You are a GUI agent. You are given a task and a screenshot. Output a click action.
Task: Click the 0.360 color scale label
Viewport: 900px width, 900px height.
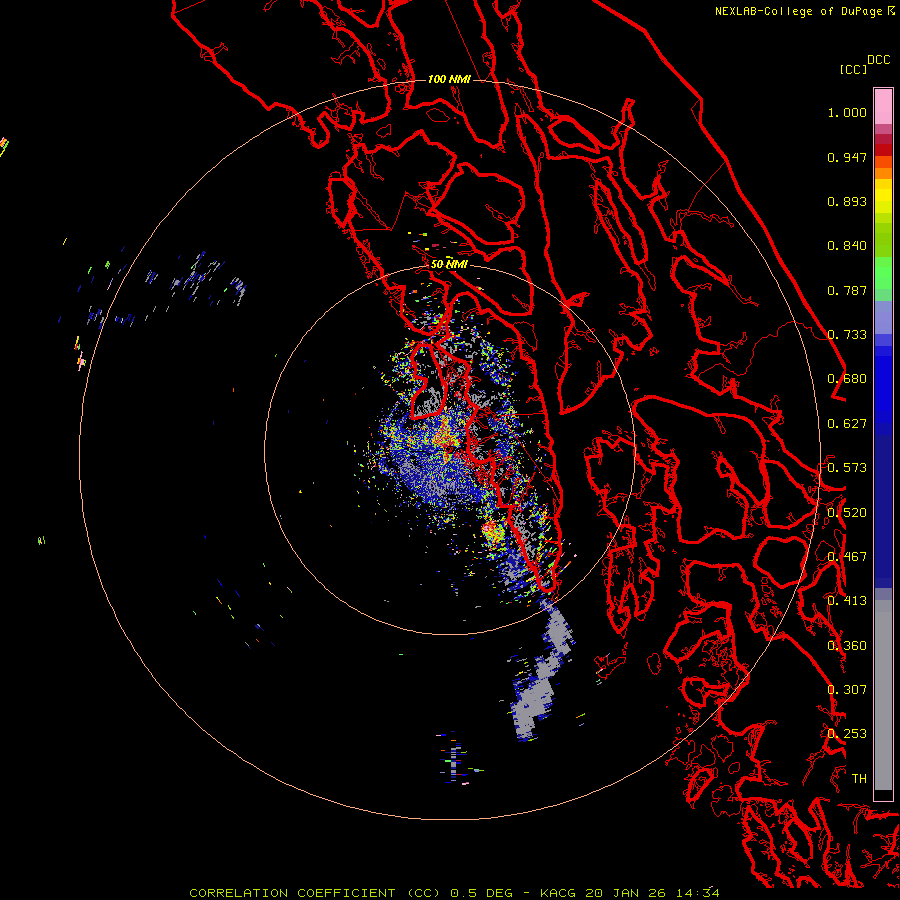point(847,646)
